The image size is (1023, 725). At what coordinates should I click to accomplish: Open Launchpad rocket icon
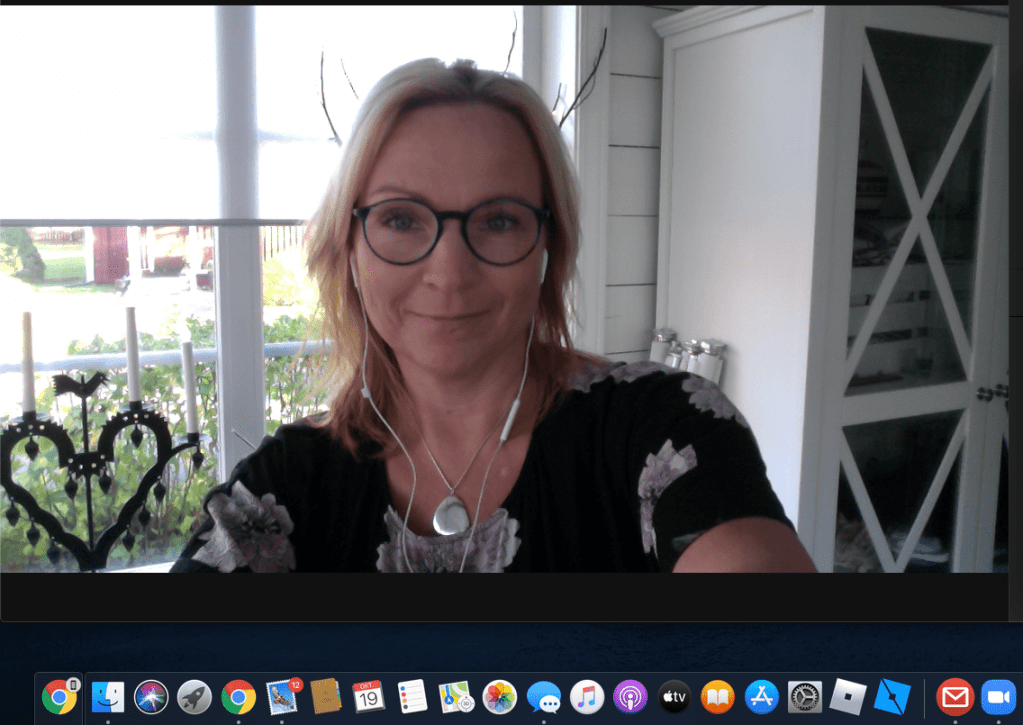(x=194, y=697)
